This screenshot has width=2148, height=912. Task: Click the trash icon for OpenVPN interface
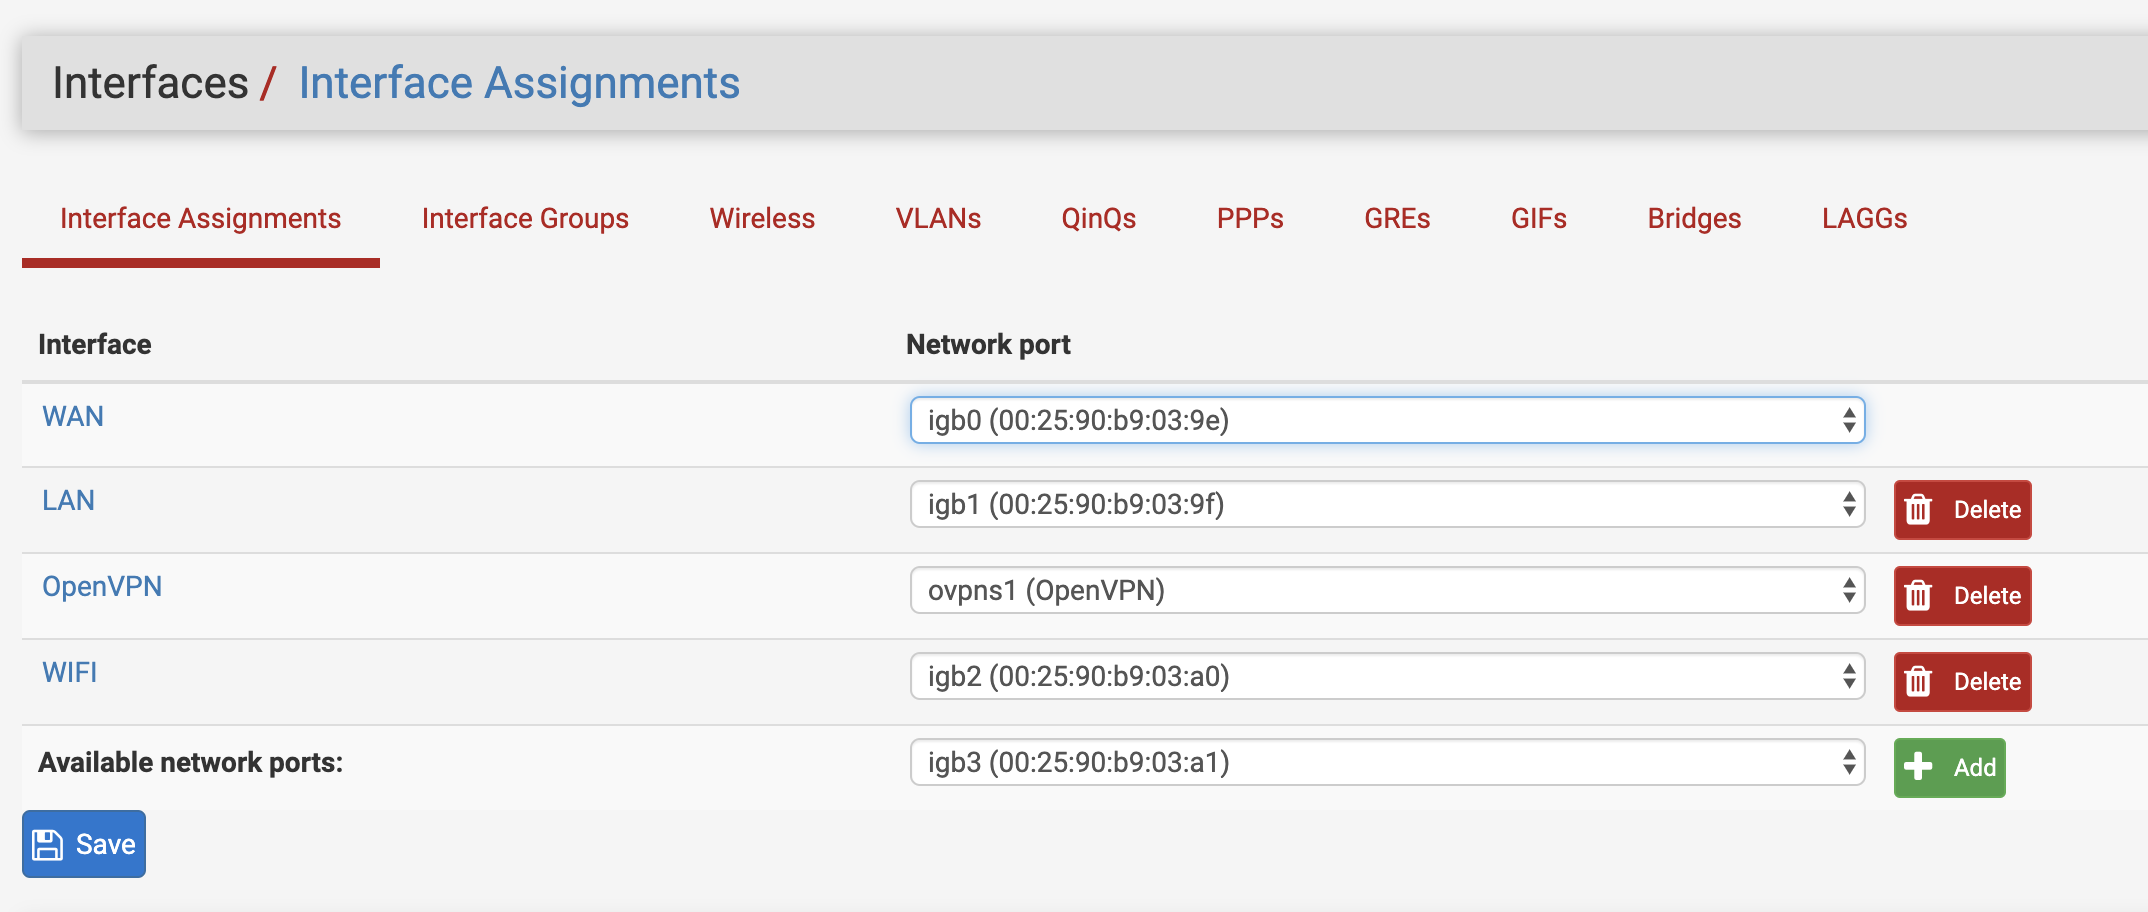point(1918,596)
